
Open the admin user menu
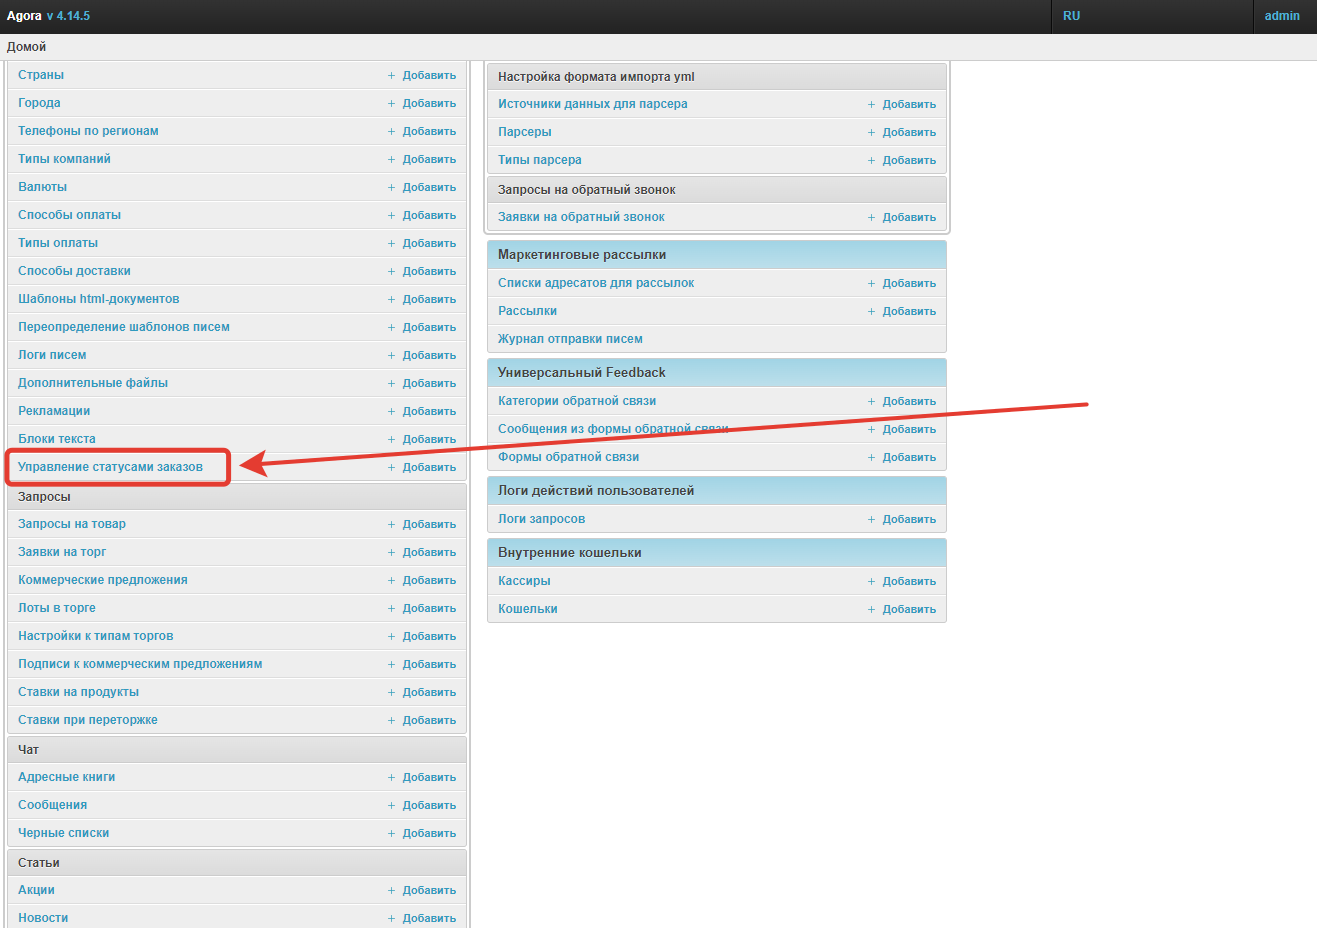pos(1281,16)
